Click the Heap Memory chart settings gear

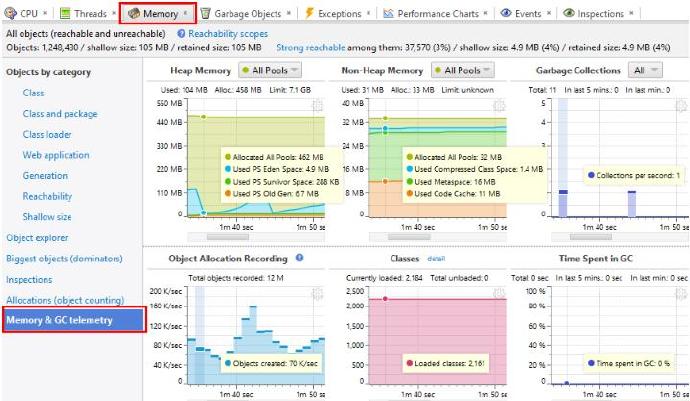pos(317,106)
